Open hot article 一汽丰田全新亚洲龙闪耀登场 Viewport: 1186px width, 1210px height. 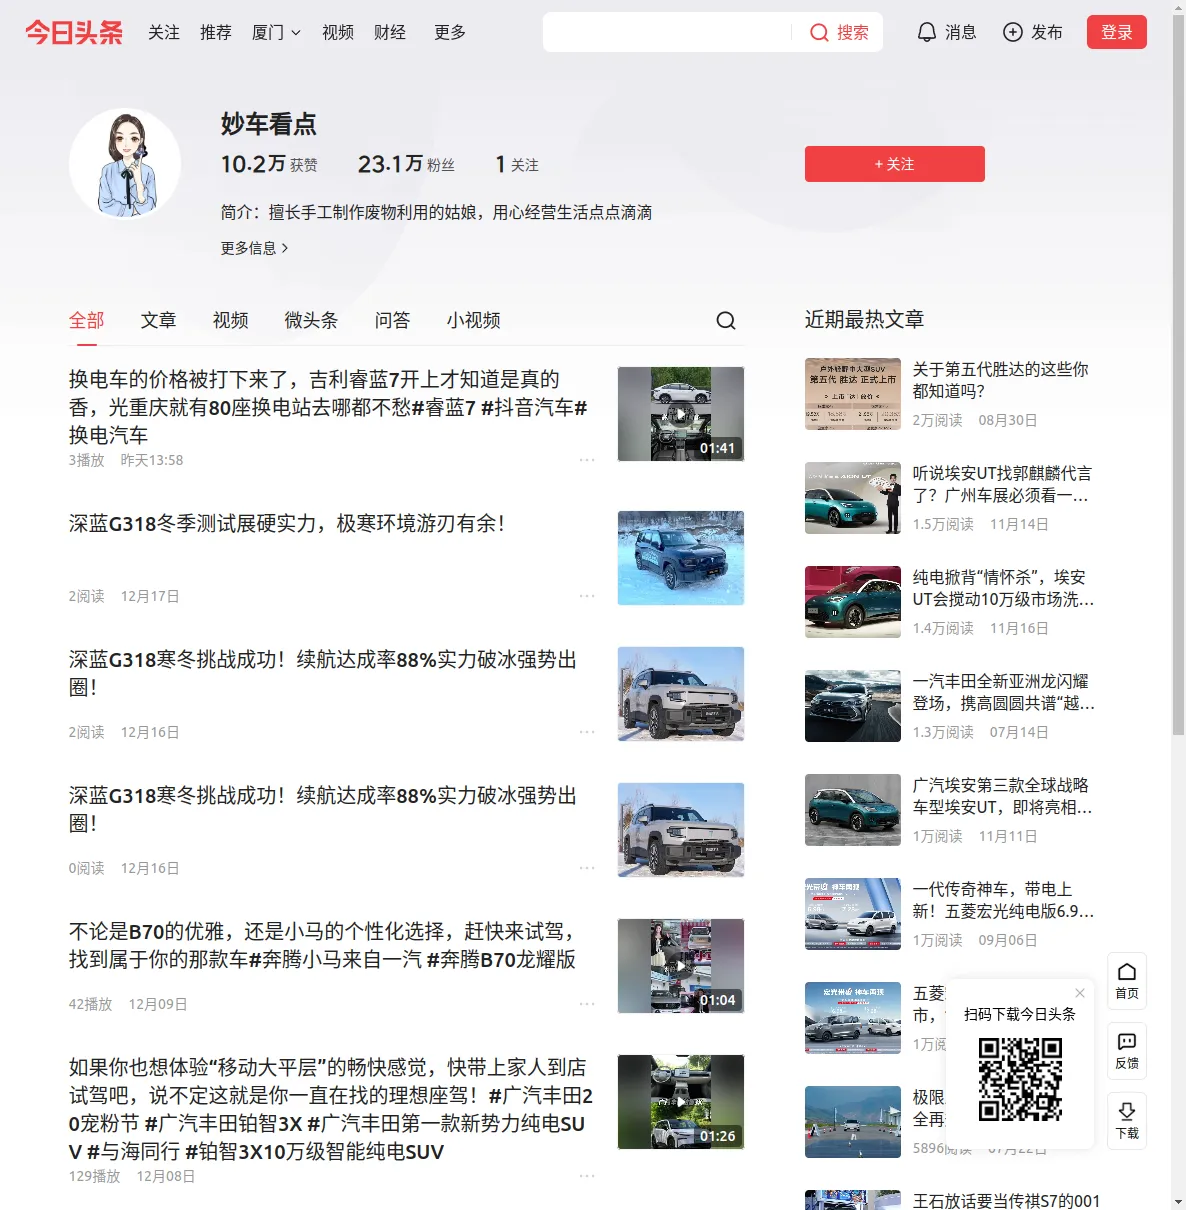(x=1004, y=692)
